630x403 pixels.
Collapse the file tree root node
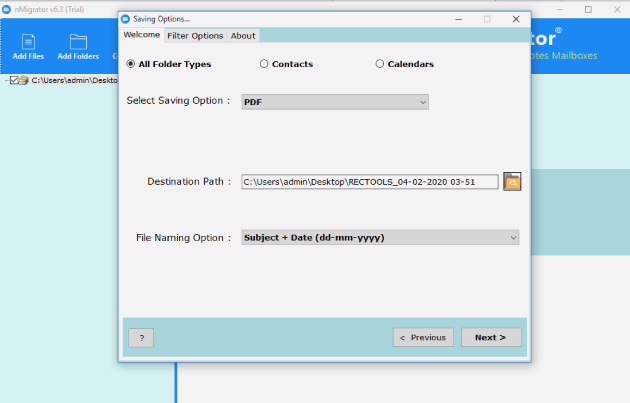coord(5,80)
